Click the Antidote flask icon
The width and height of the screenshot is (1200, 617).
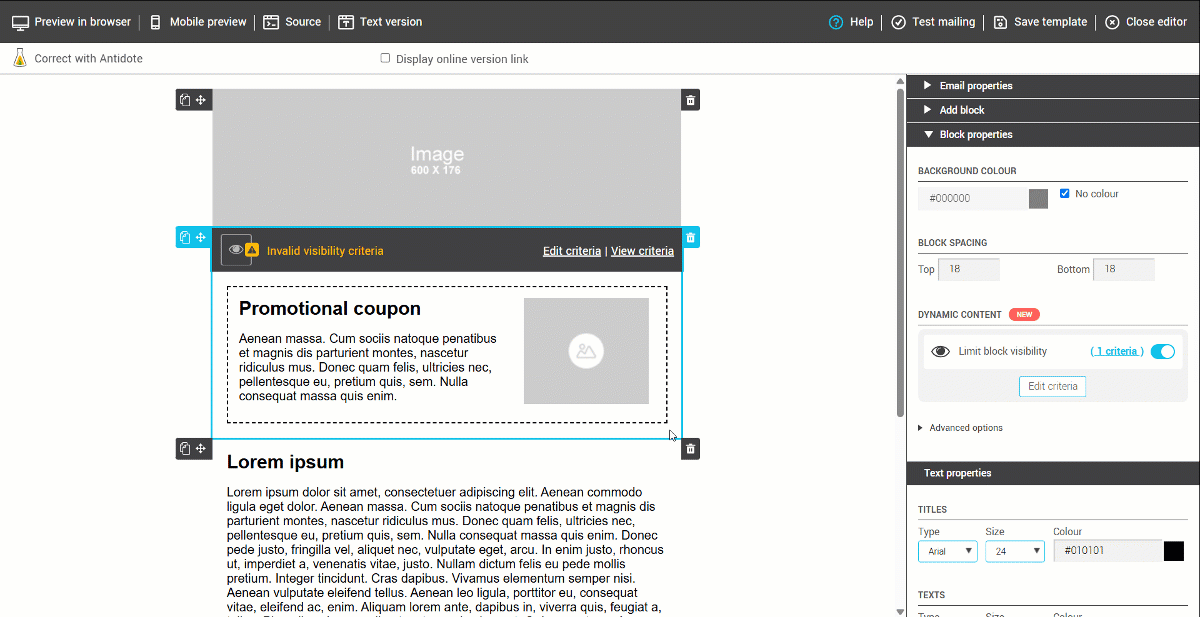point(19,58)
